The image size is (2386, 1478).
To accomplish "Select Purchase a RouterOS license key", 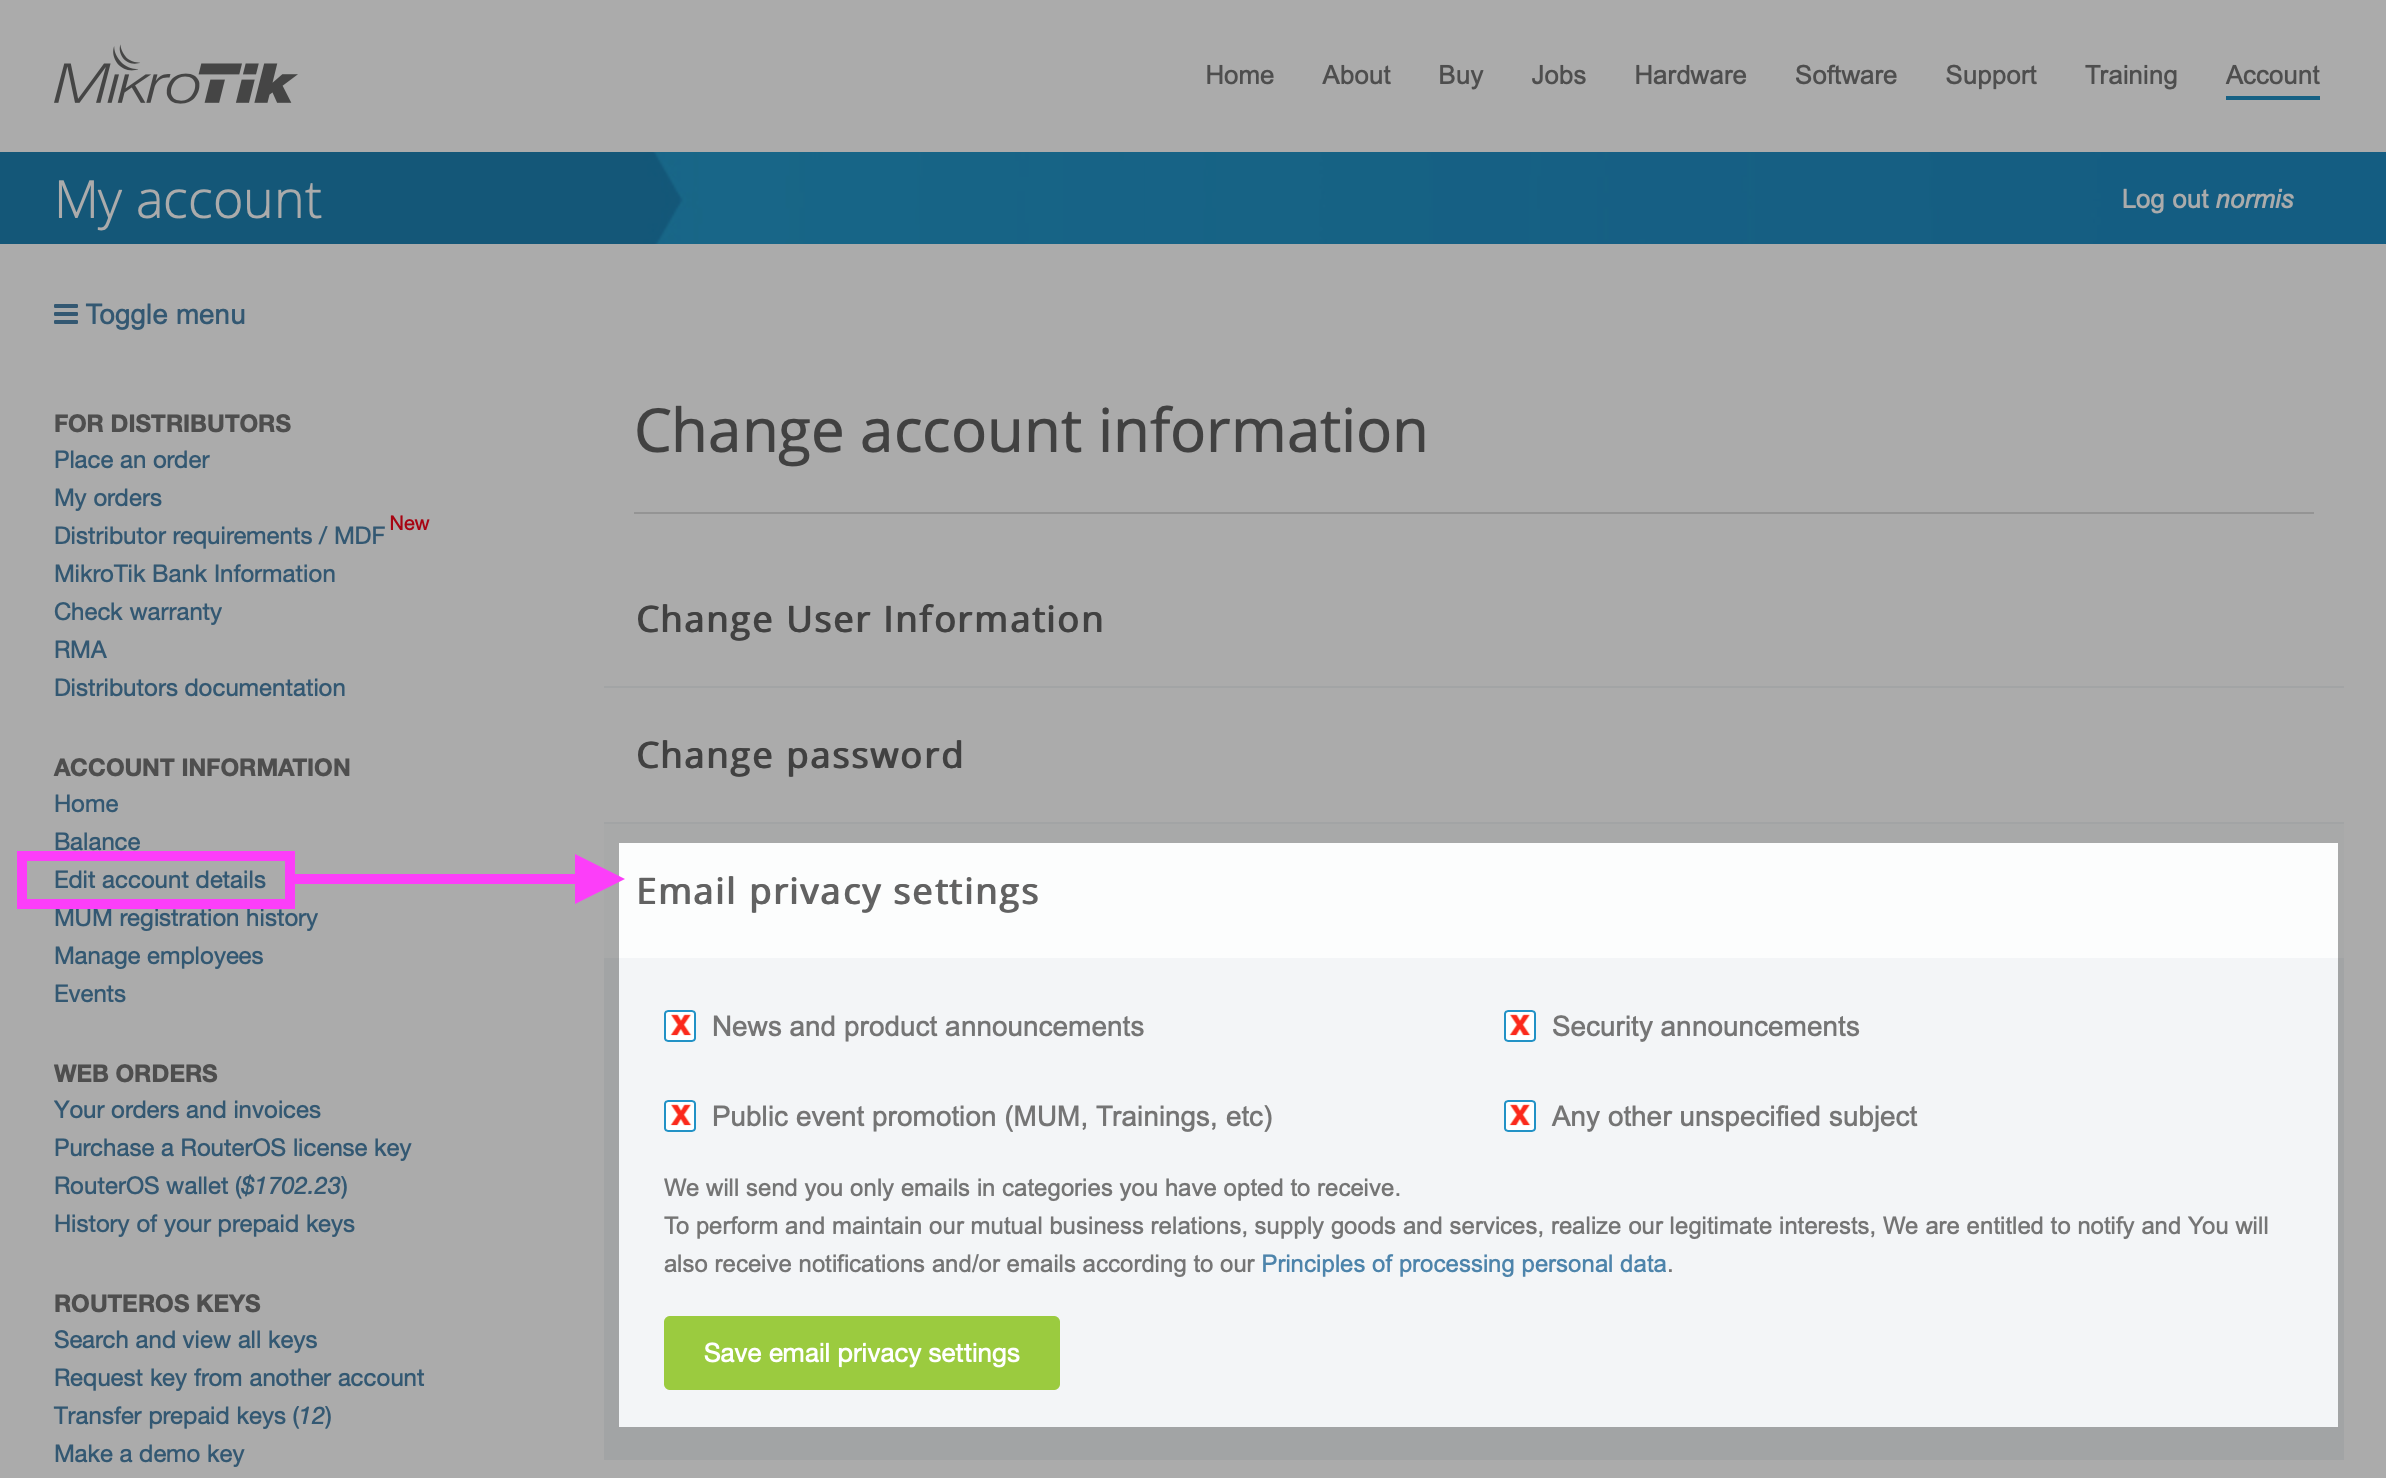I will coord(232,1148).
